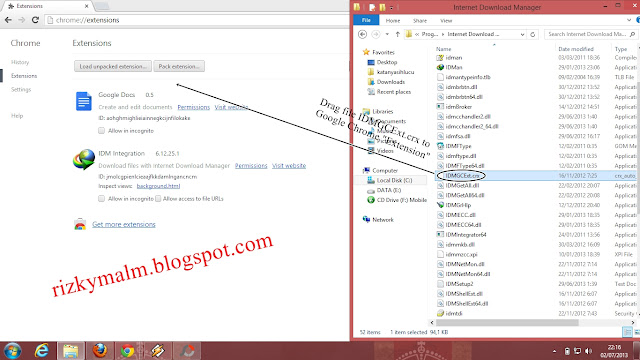Click the Chrome Web Store icon
640x360 pixels.
pos(80,224)
